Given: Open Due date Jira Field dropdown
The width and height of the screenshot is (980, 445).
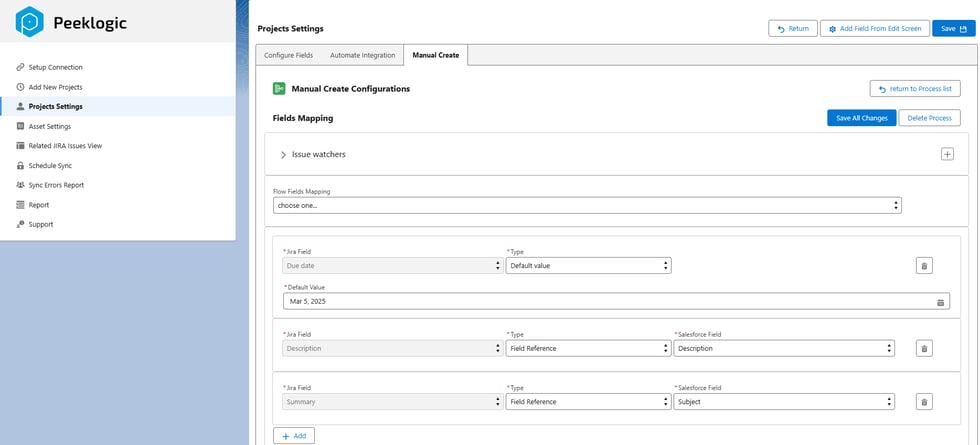Looking at the screenshot, I should (x=392, y=266).
